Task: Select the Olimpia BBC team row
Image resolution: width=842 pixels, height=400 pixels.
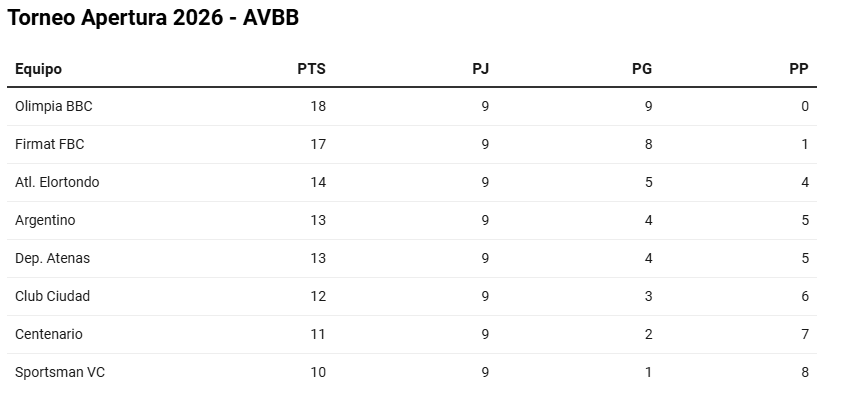Action: pos(54,106)
